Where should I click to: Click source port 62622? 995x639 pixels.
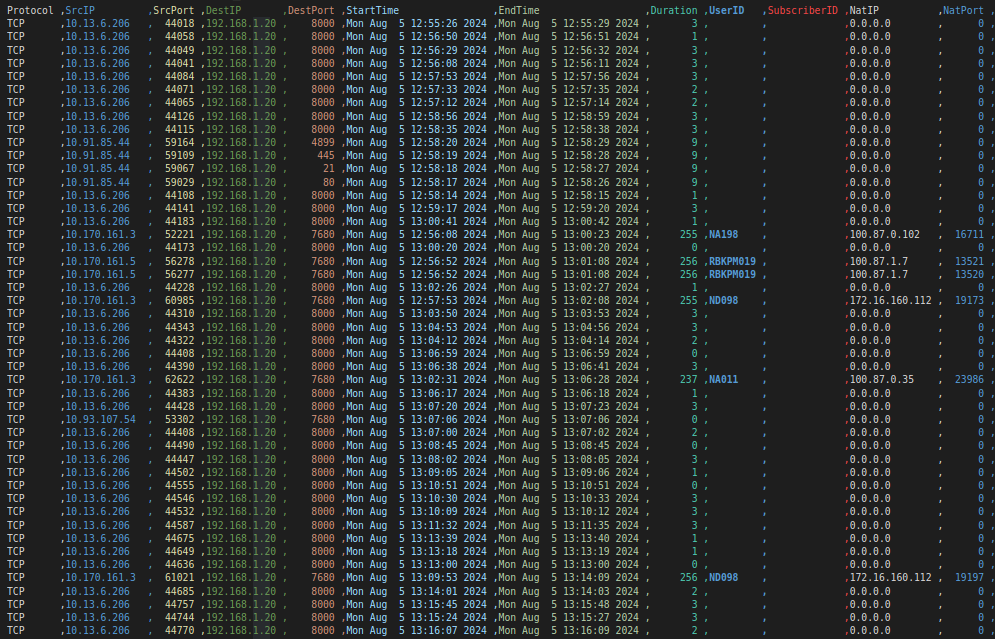point(180,379)
